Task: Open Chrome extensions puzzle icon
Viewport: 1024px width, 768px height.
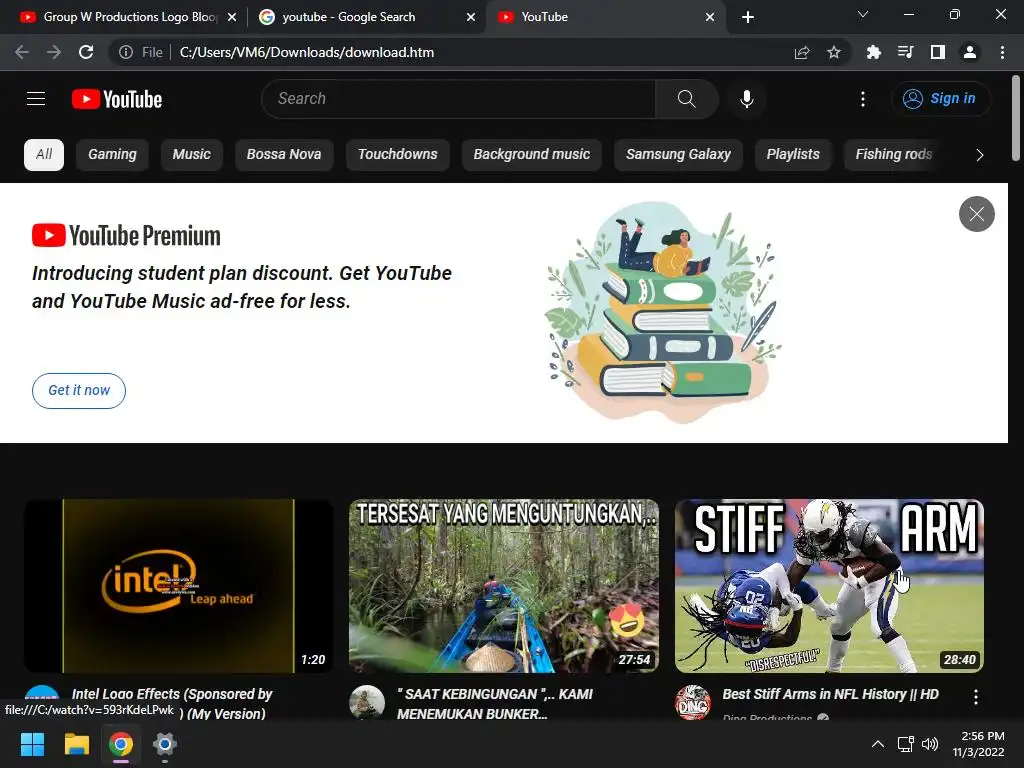Action: point(873,52)
